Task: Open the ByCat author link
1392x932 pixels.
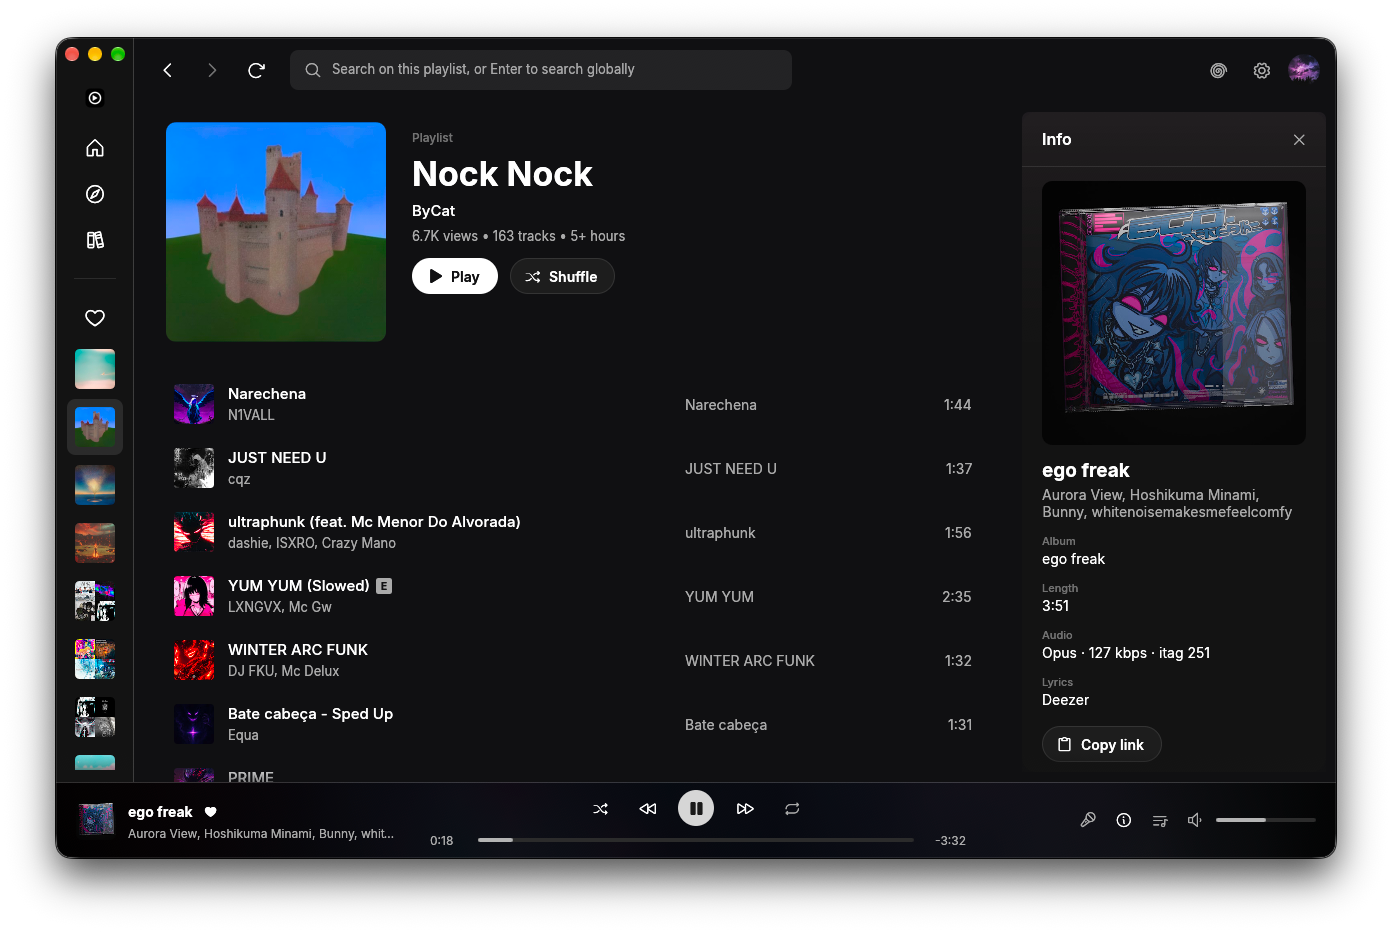Action: coord(433,211)
